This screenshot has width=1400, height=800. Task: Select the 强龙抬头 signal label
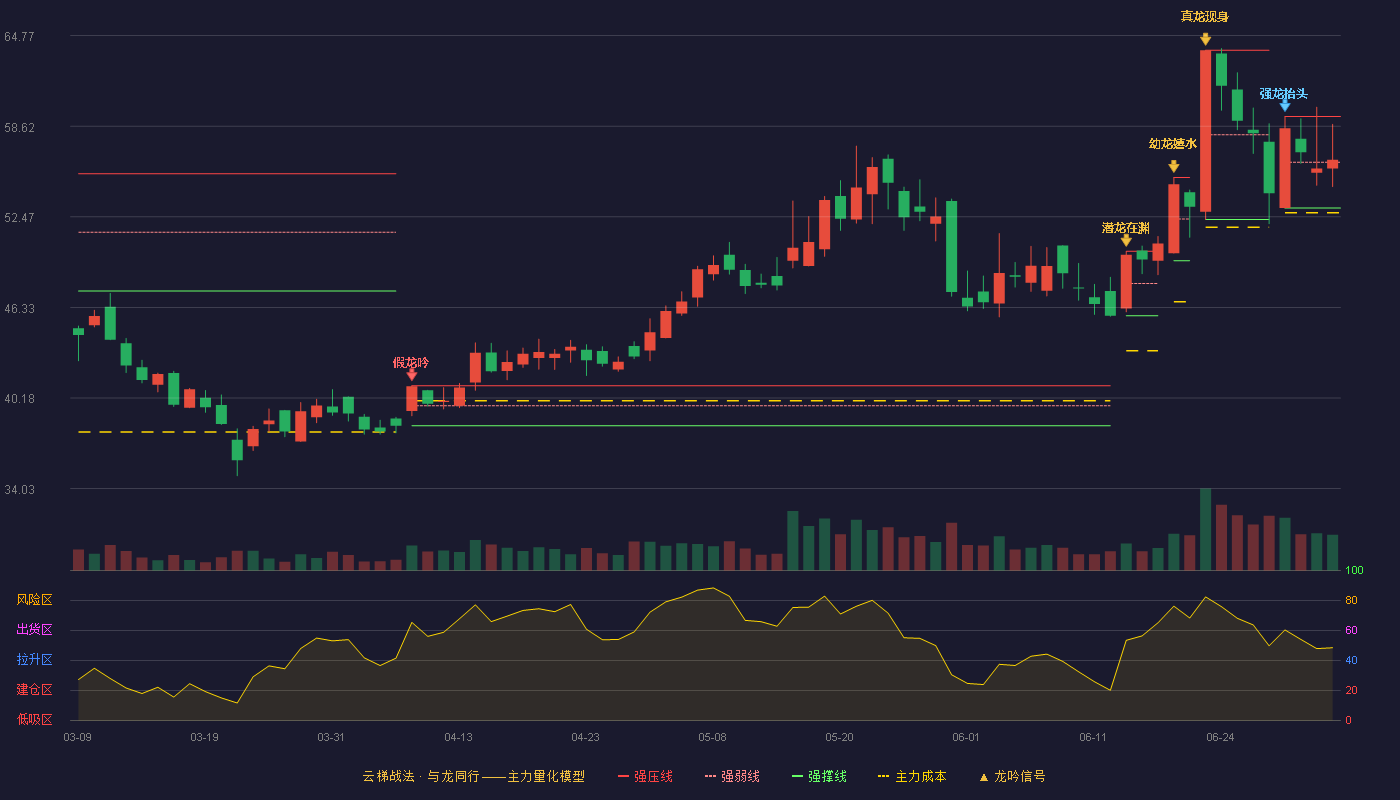coord(1284,94)
